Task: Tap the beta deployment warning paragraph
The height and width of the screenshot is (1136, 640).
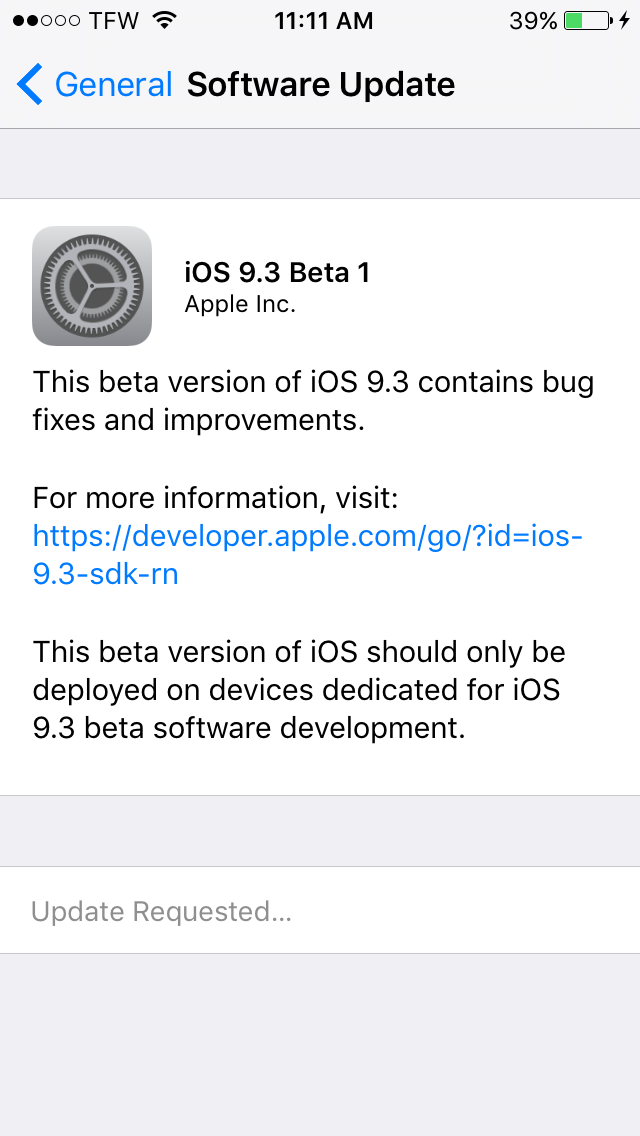Action: (x=299, y=690)
